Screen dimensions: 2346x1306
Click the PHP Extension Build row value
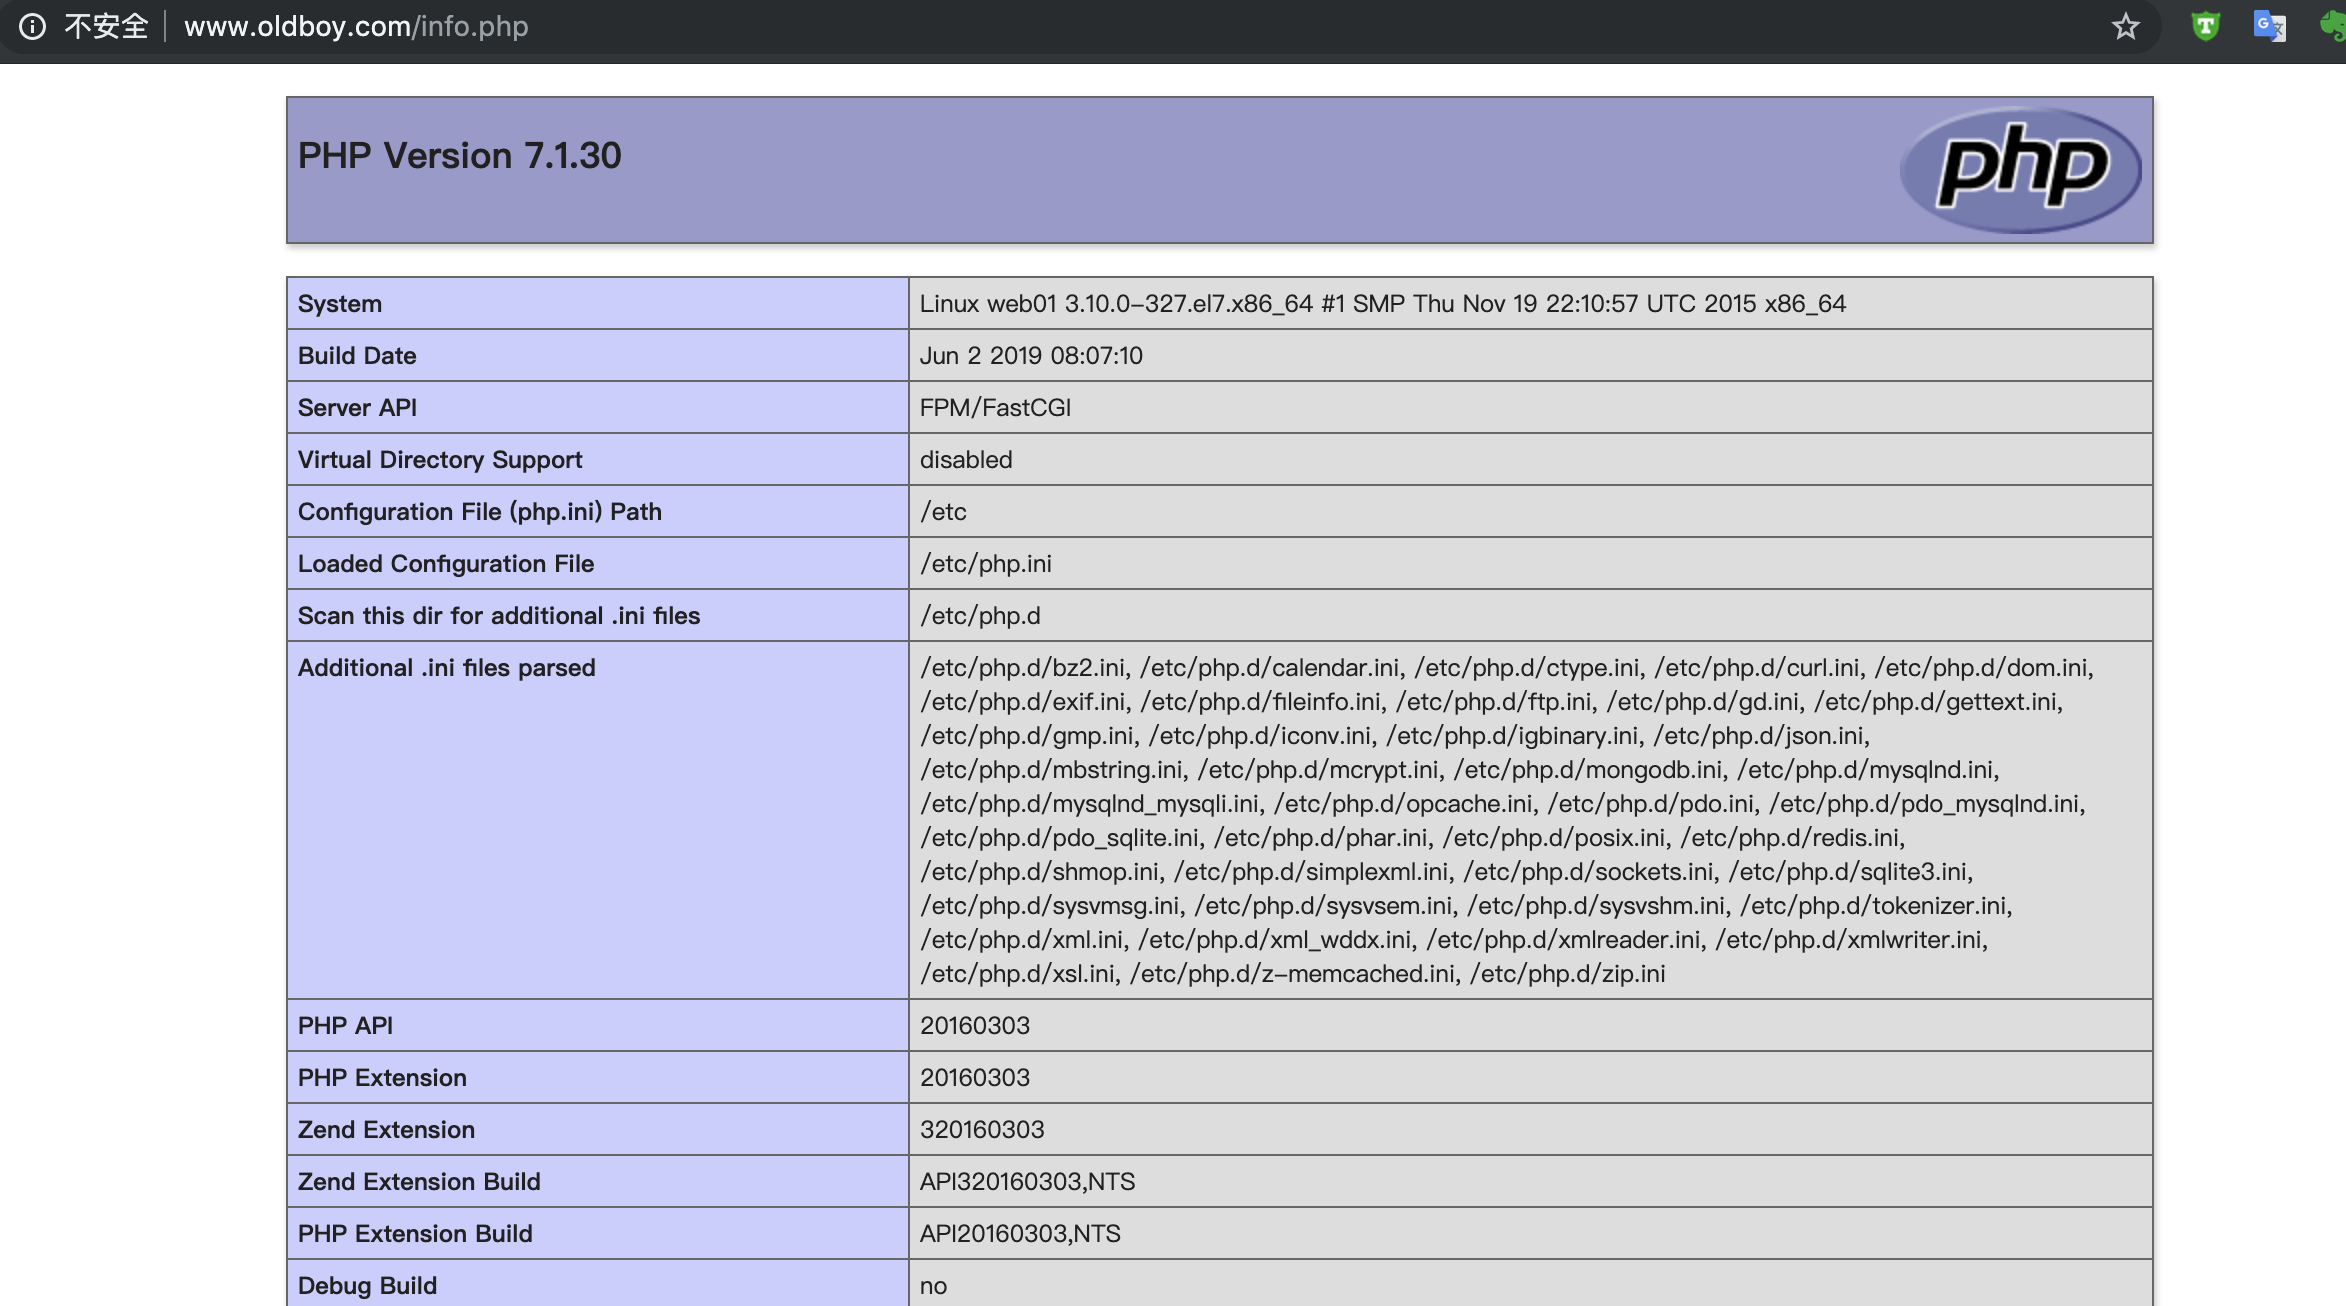click(1020, 1234)
